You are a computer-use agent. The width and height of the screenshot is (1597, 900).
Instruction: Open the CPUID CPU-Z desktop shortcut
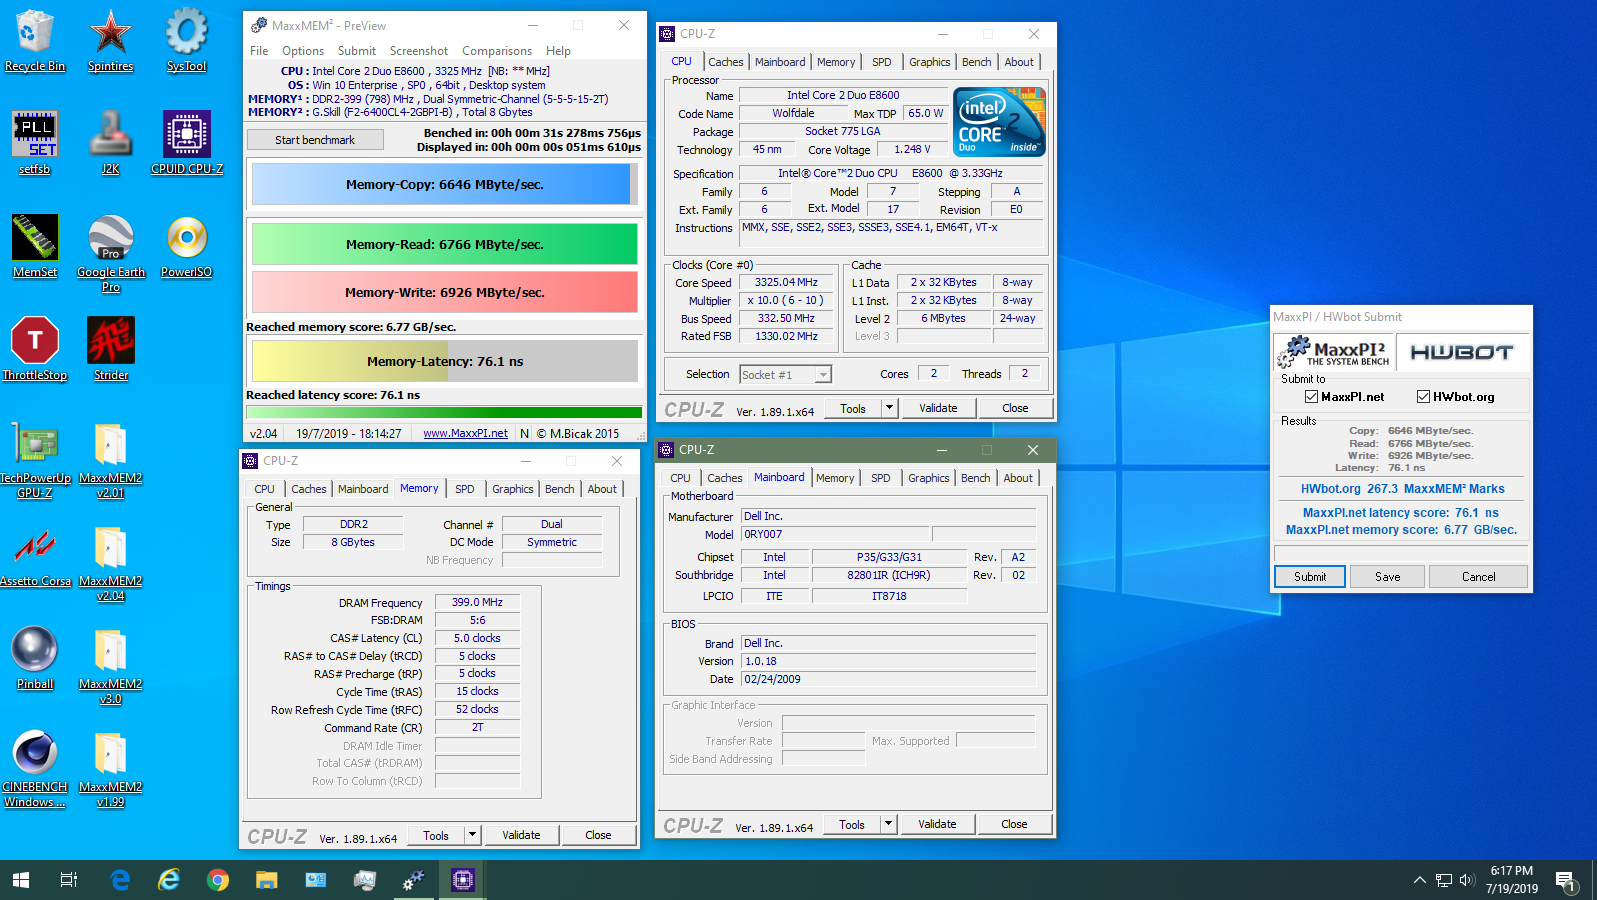[x=187, y=143]
